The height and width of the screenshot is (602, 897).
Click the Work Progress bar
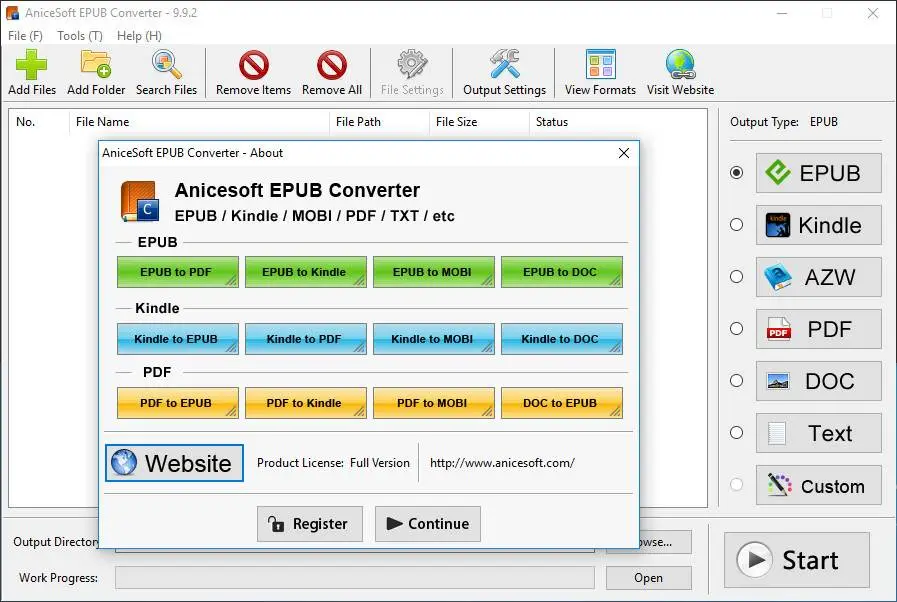point(355,578)
